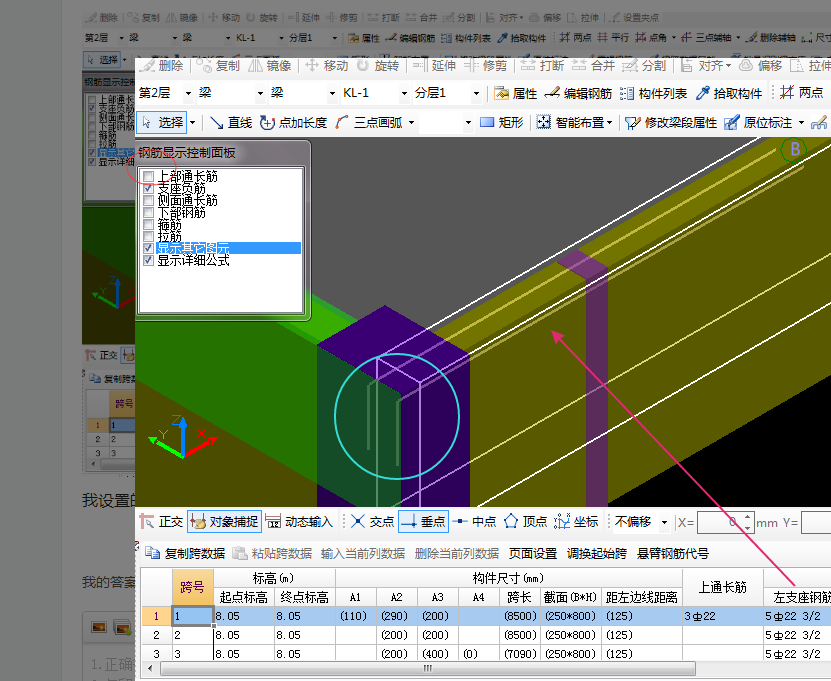Uncheck the 显示其它图元 checkbox
Screen dimensions: 831x681
(148, 248)
